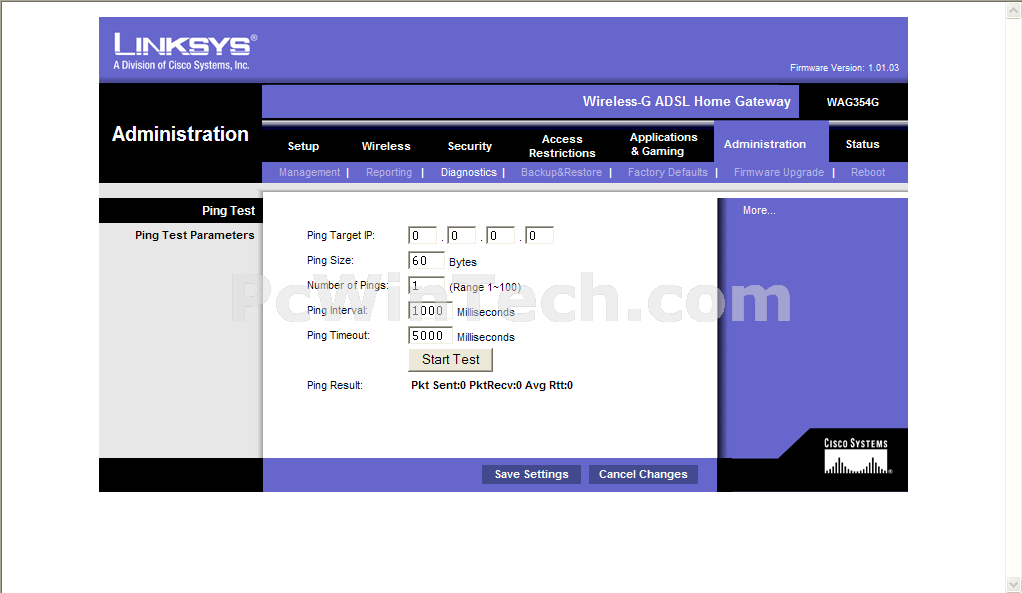Open the Reboot sub-tab
Viewport: 1022px width, 593px height.
pyautogui.click(x=868, y=172)
